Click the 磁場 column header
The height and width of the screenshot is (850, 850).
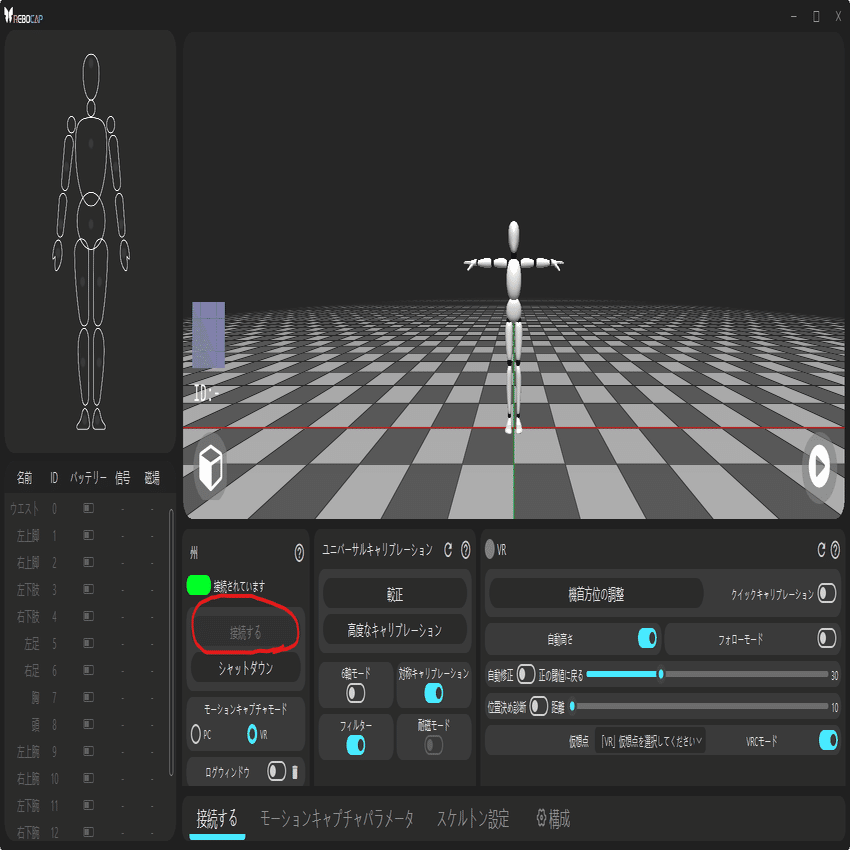(152, 478)
